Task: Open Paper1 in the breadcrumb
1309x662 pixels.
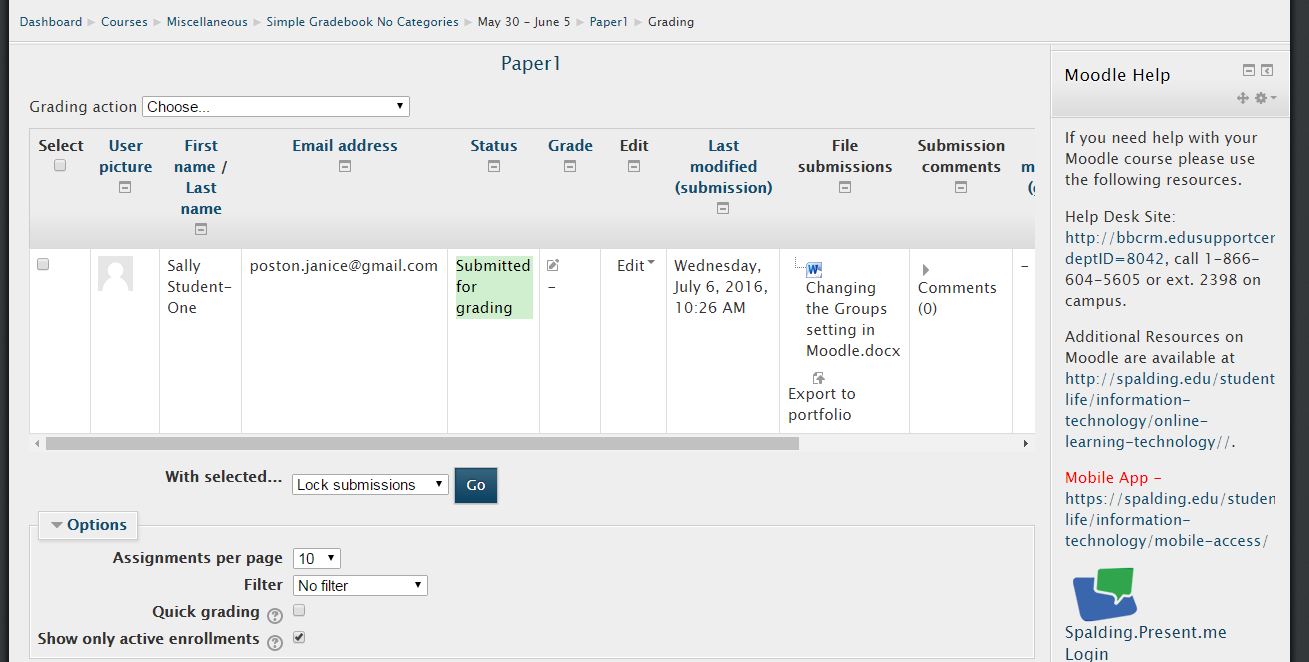Action: pyautogui.click(x=608, y=21)
